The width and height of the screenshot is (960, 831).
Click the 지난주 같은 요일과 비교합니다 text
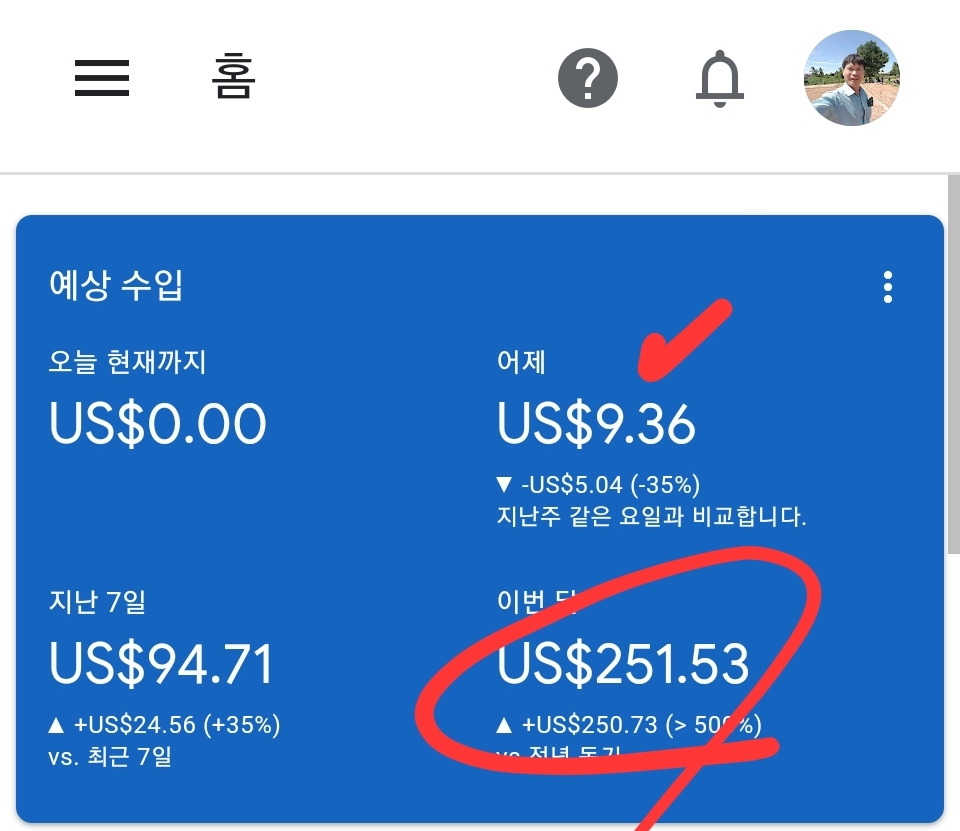coord(651,516)
